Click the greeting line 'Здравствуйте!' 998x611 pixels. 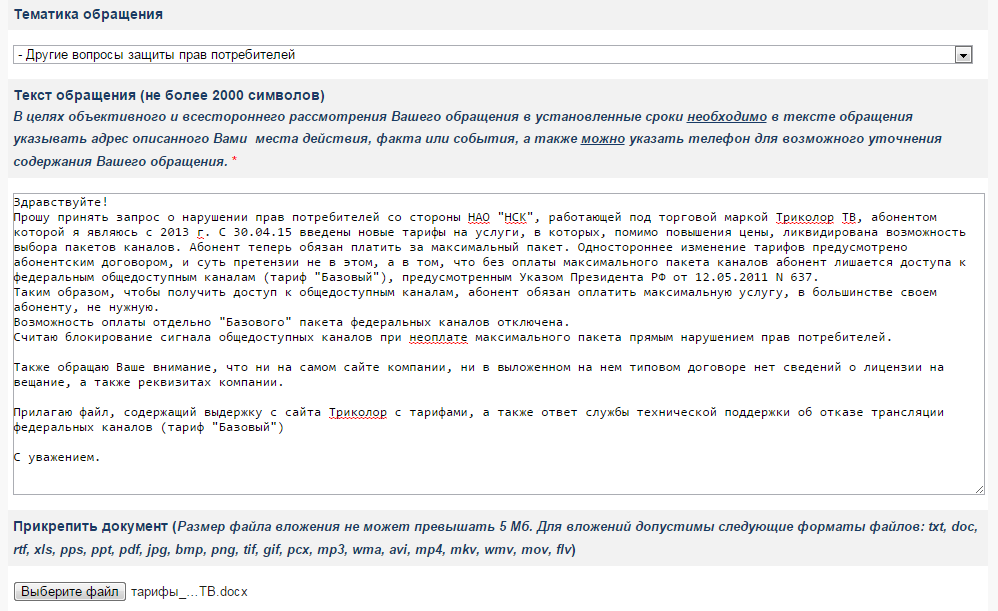click(61, 202)
